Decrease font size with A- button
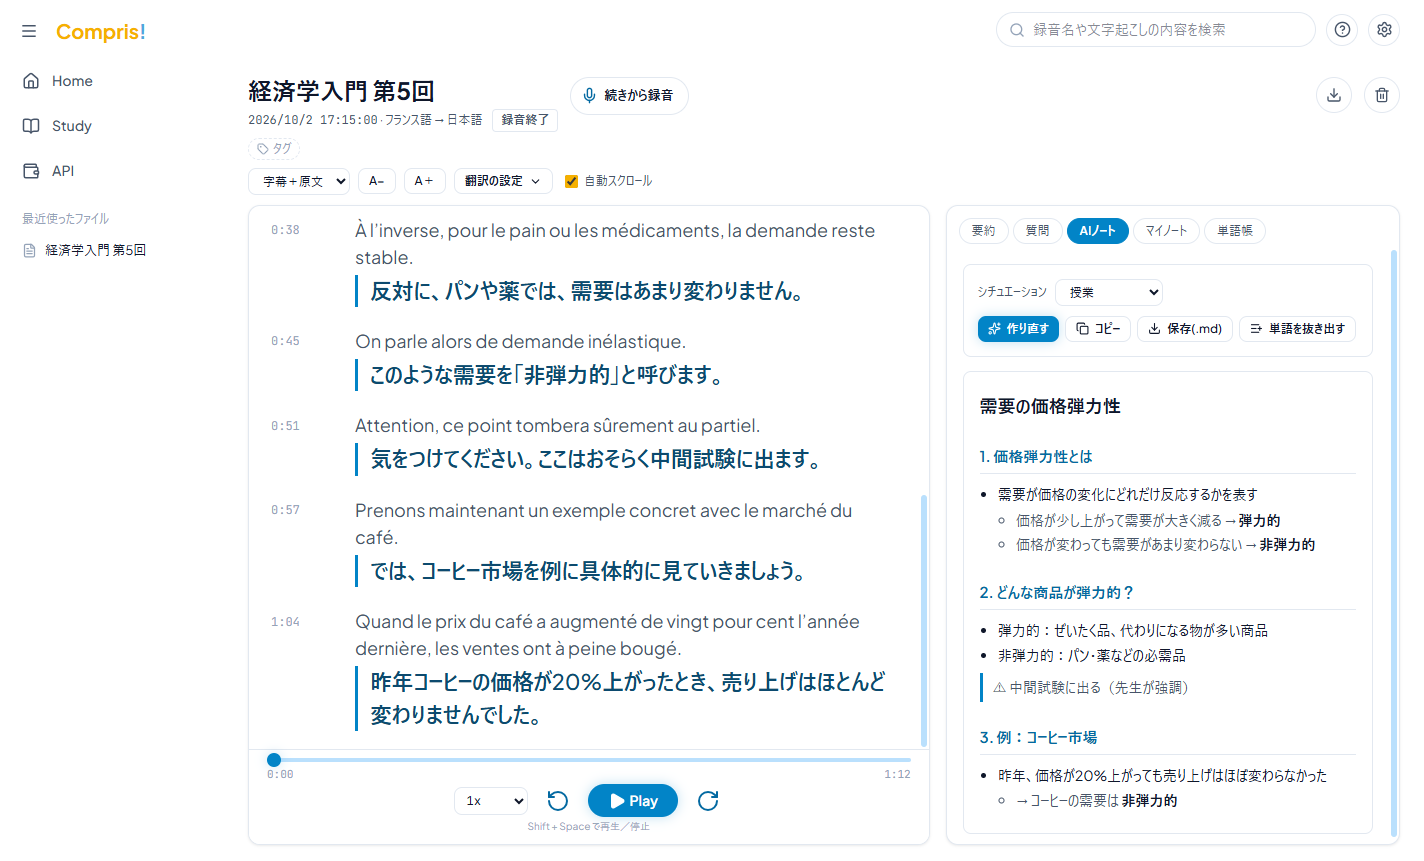The height and width of the screenshot is (861, 1424). coord(377,181)
